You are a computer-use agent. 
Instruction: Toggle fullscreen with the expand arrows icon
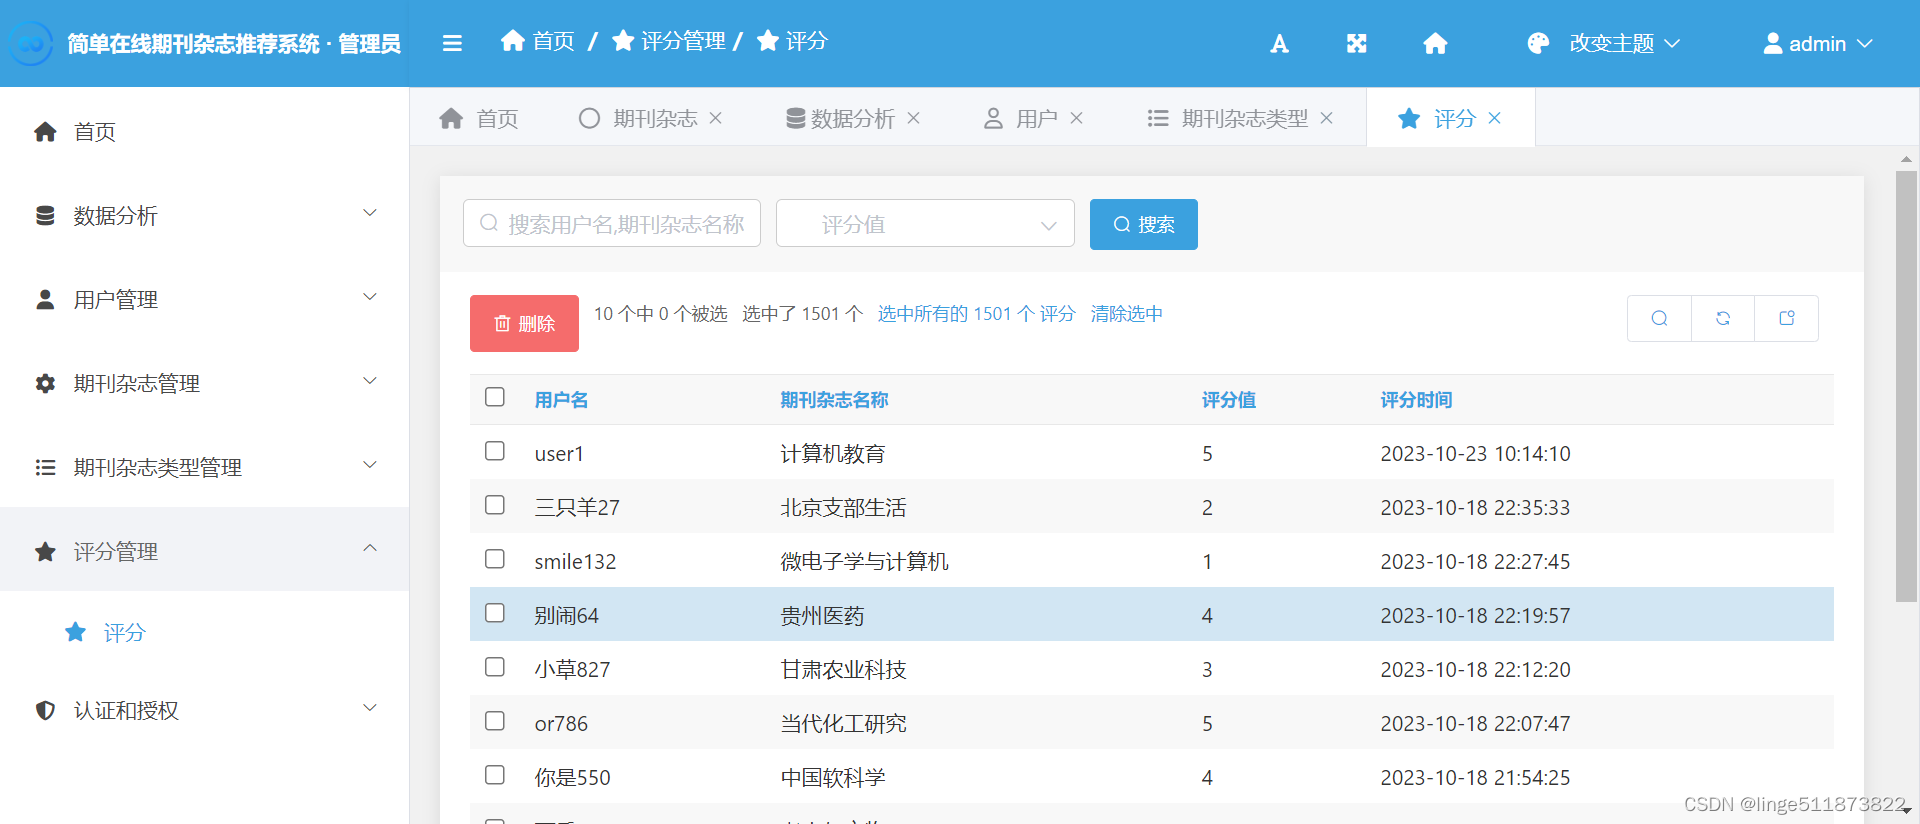(1356, 43)
